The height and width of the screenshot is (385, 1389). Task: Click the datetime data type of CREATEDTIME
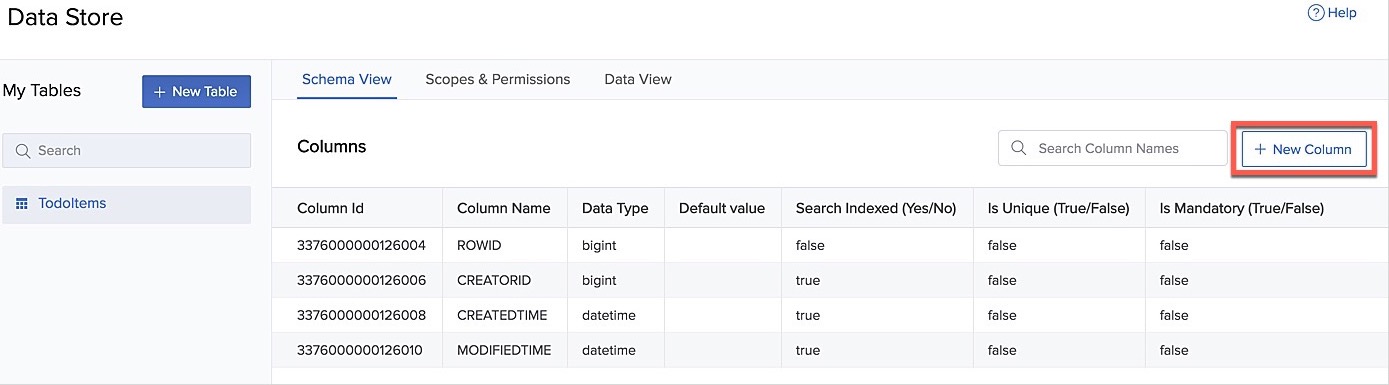click(x=609, y=315)
